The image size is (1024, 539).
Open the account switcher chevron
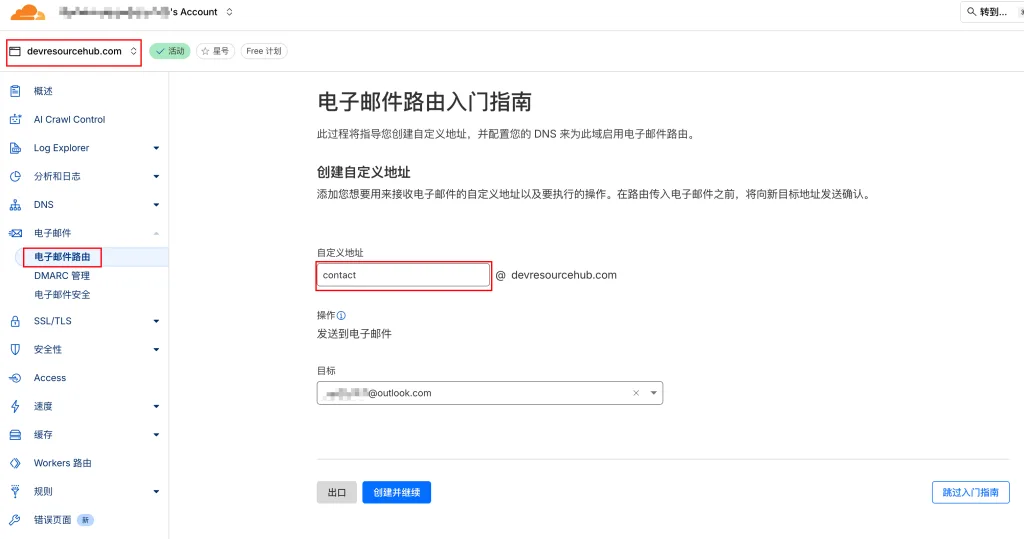[x=229, y=12]
